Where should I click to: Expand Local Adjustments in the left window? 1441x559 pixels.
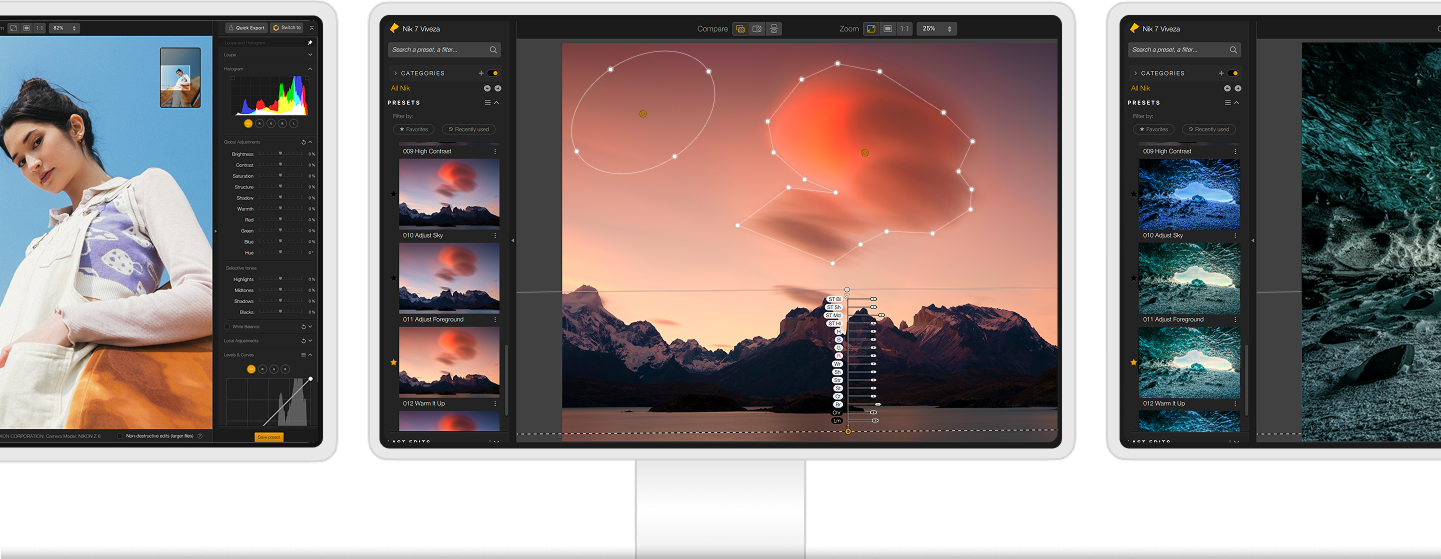coord(309,341)
